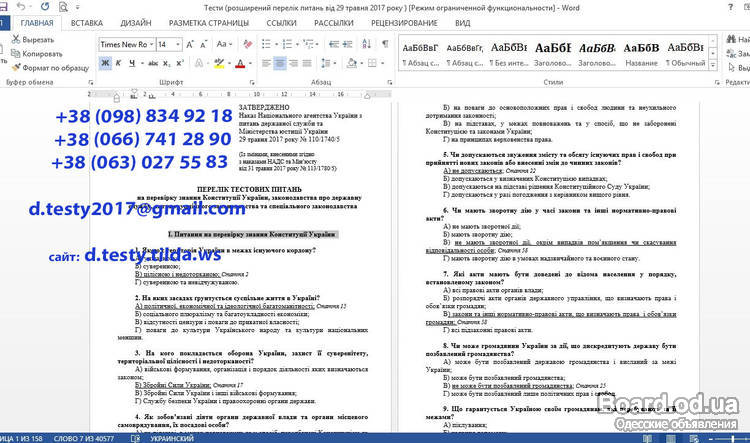Viewport: 750px width, 443px height.
Task: Apply paragraph shading bucket
Action: [x=352, y=63]
